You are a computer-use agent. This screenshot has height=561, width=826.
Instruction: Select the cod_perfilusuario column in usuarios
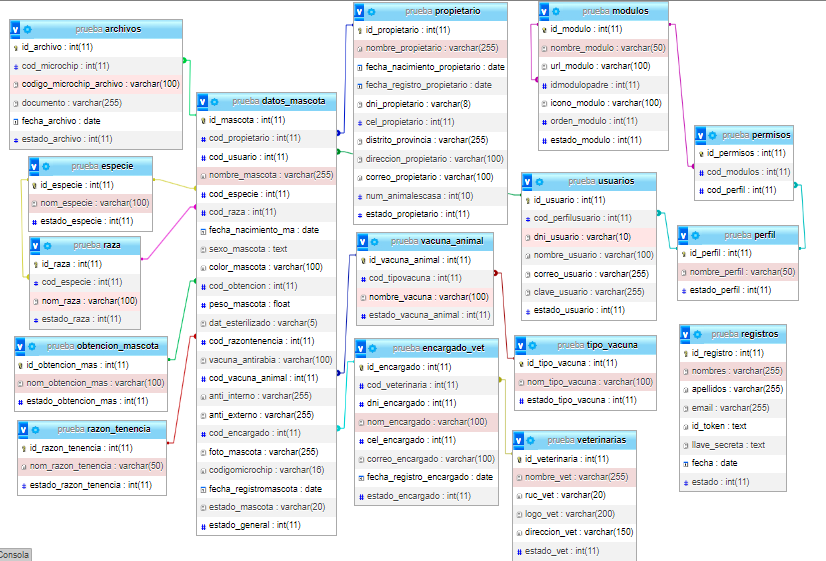(x=582, y=218)
